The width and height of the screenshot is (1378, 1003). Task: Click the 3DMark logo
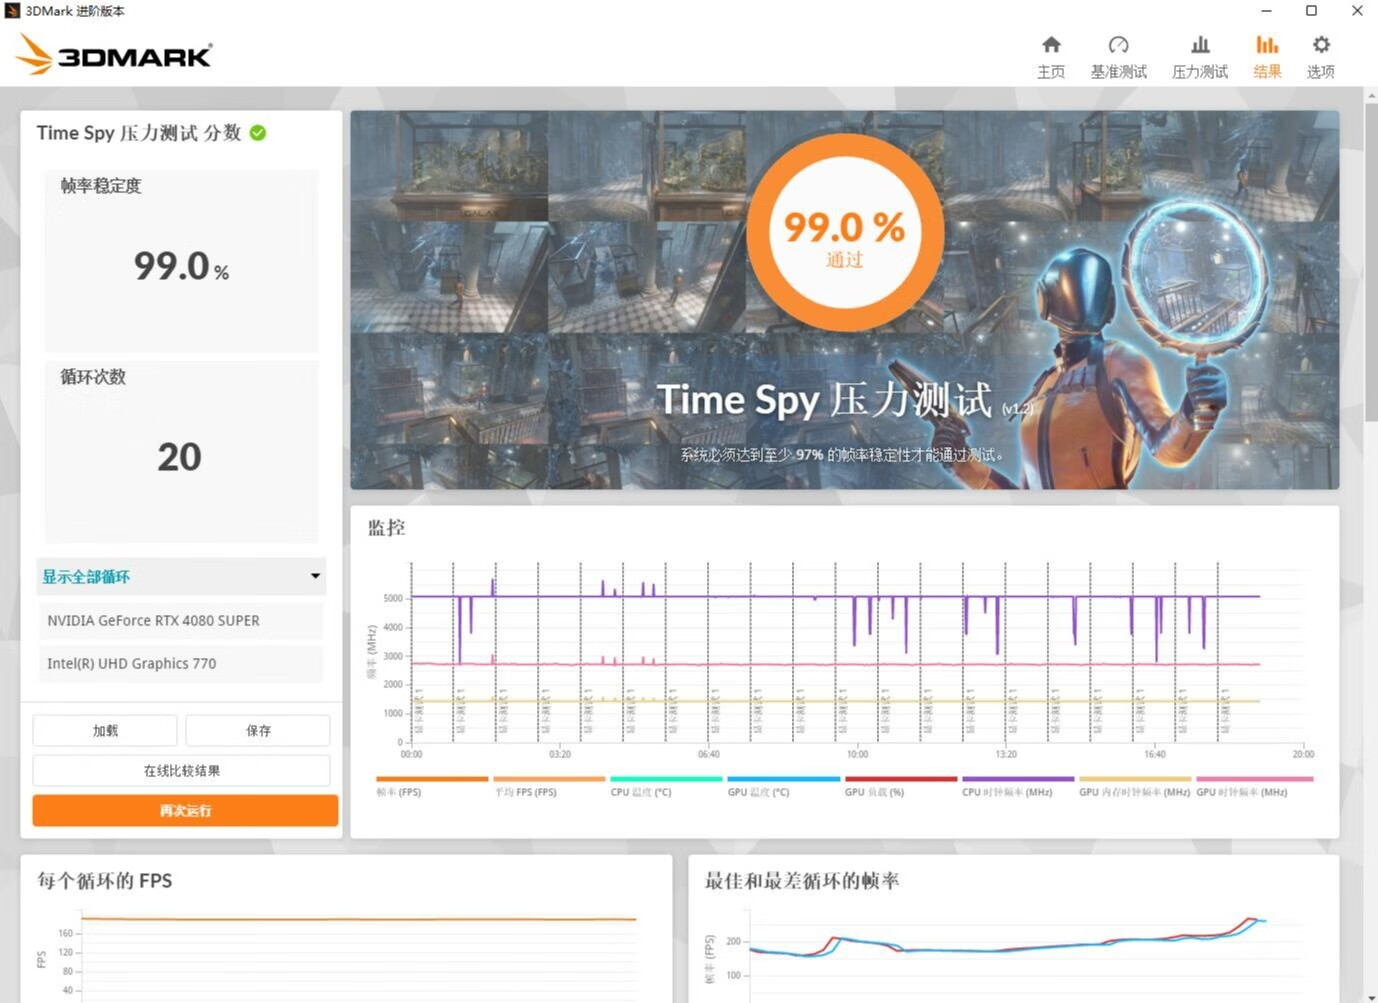[x=114, y=55]
